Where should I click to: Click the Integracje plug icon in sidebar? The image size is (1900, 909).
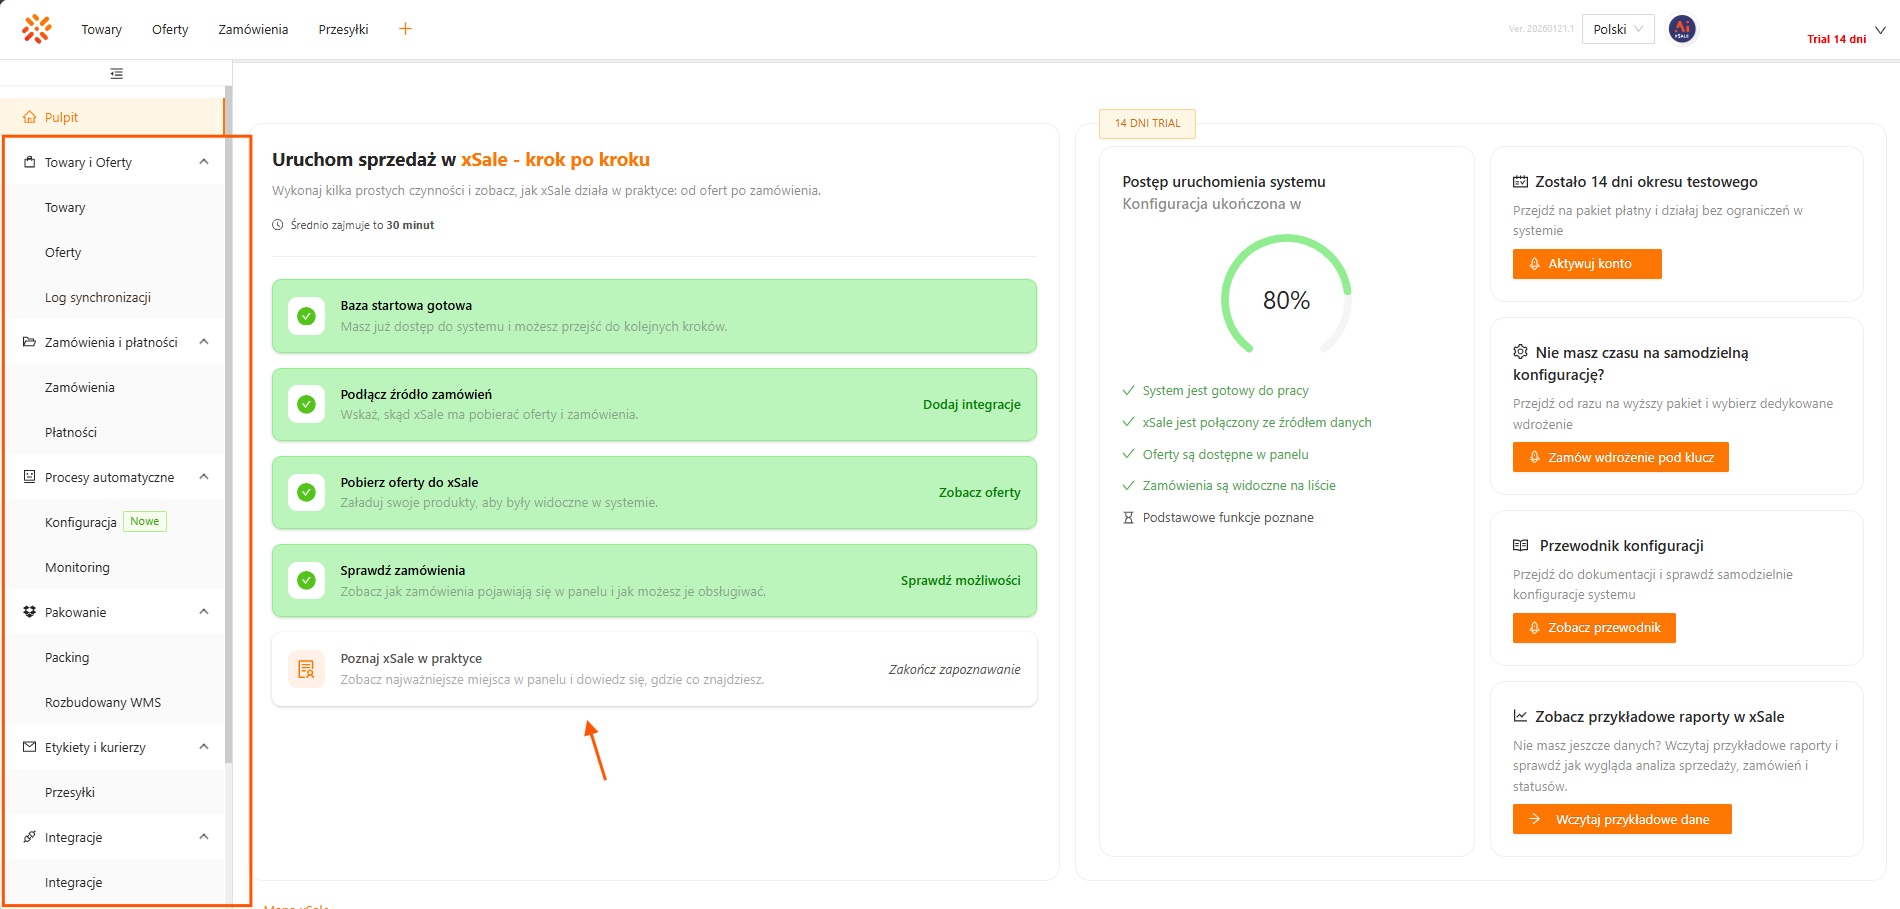pyautogui.click(x=30, y=837)
